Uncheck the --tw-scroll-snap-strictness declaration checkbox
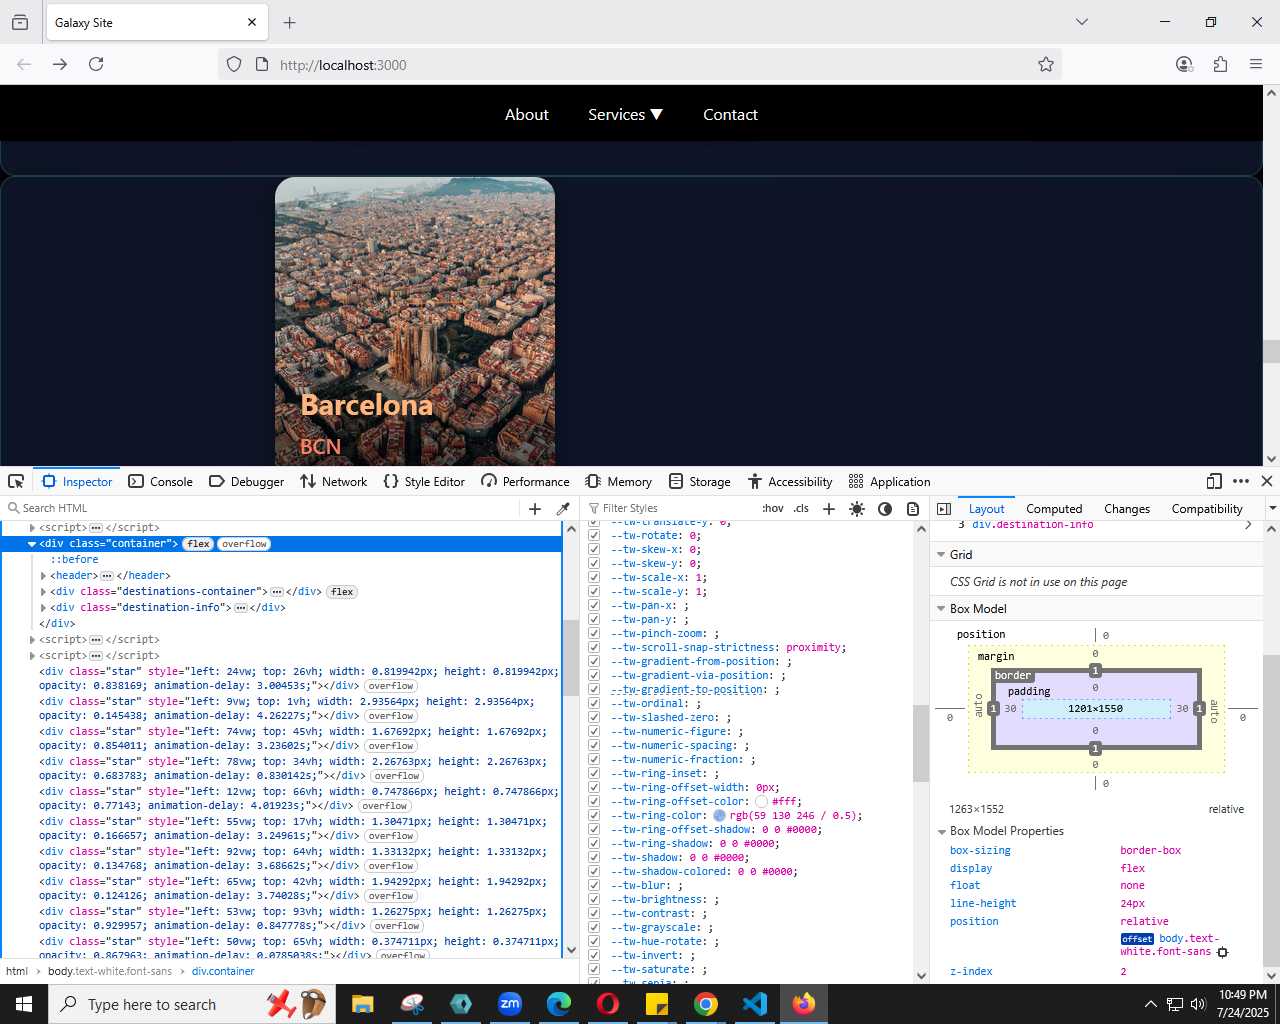 click(x=594, y=647)
